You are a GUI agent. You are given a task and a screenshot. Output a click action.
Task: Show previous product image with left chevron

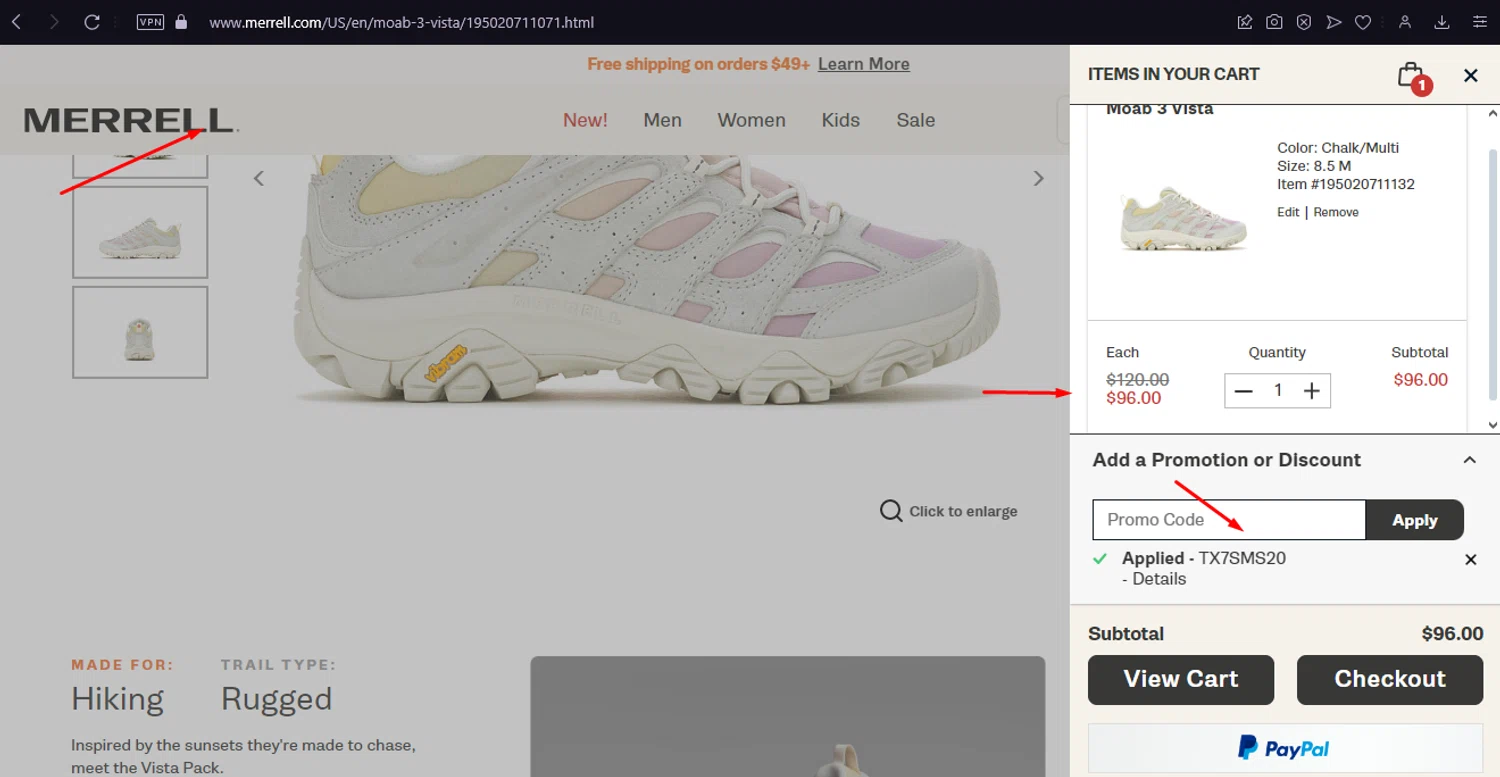[x=259, y=178]
